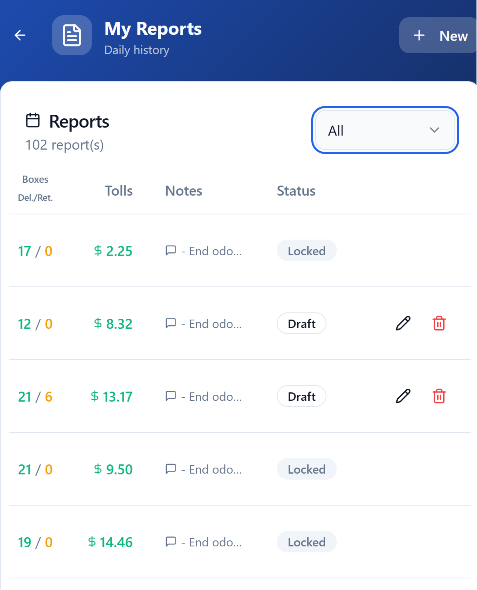Delete the $ 13.17 draft report
The image size is (477, 590).
(439, 396)
